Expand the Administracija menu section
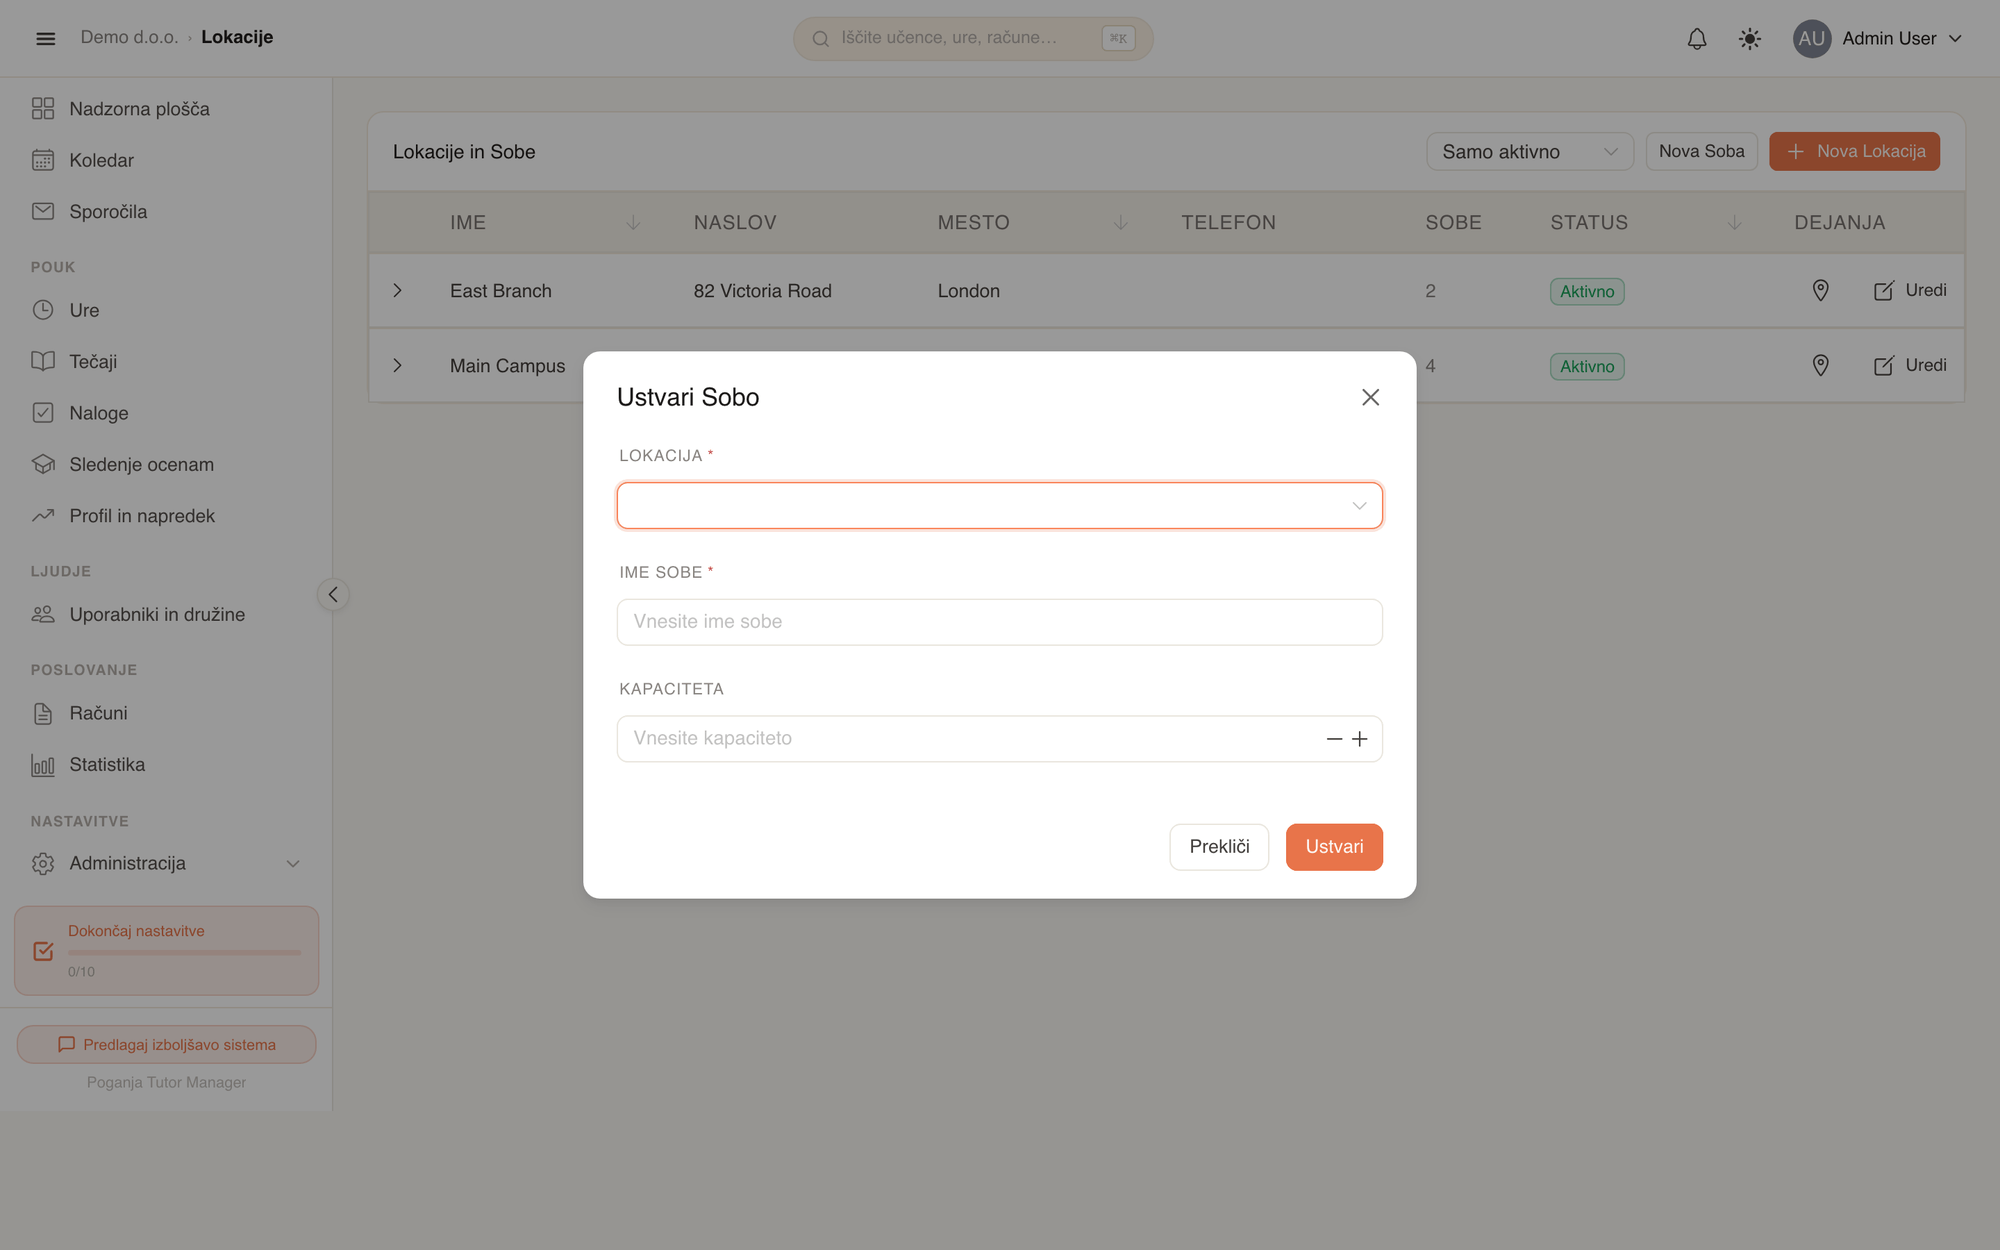 [166, 863]
